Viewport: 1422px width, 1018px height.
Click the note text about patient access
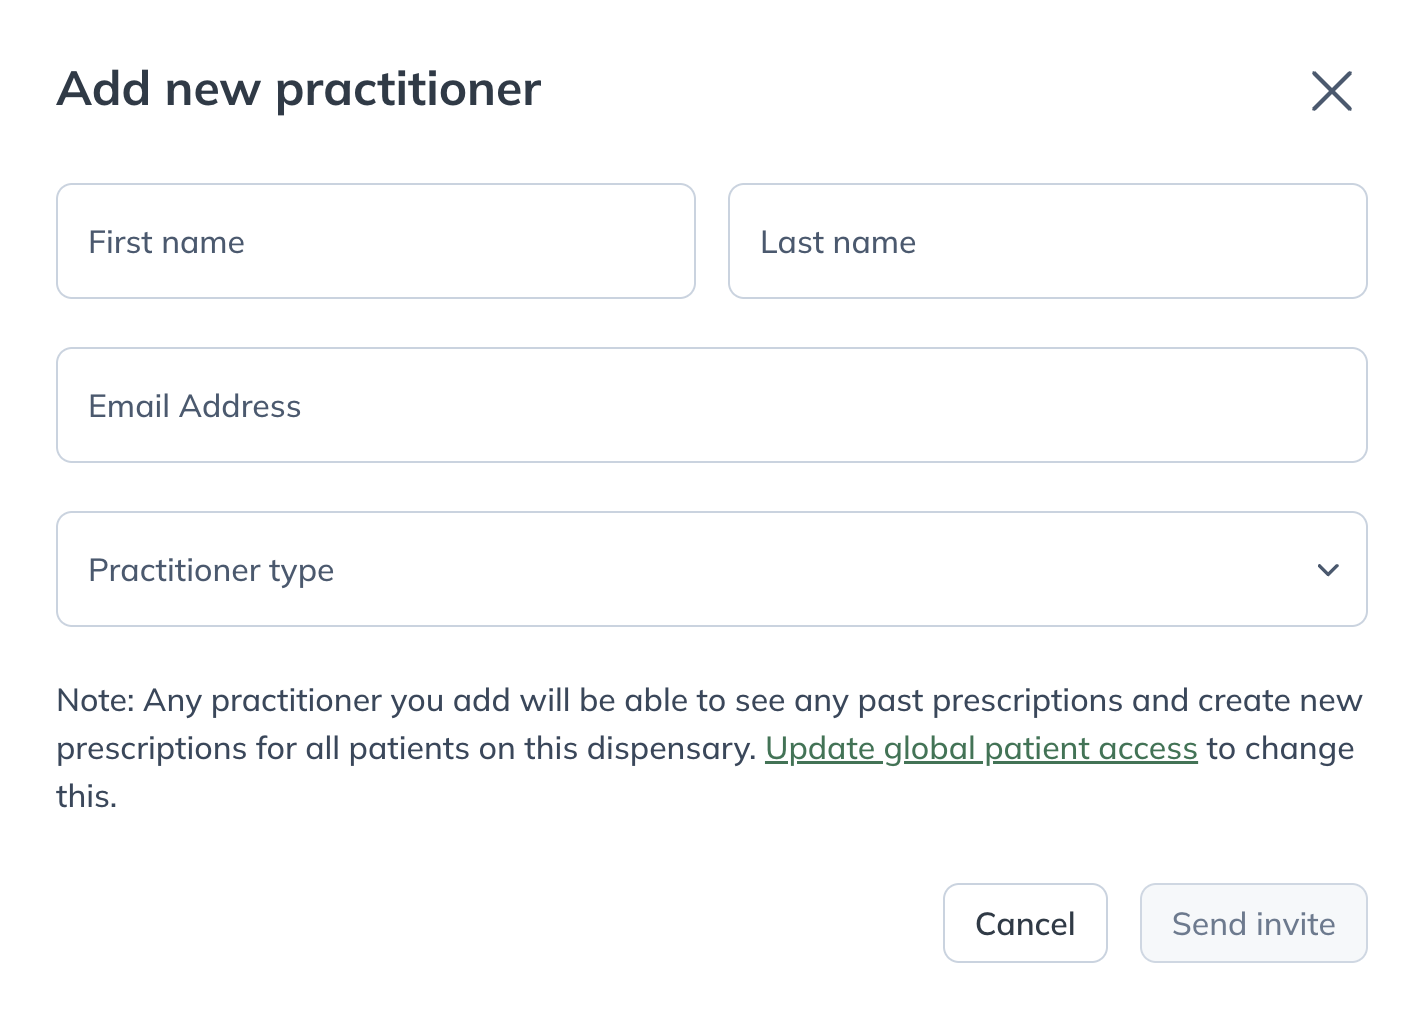point(400,700)
